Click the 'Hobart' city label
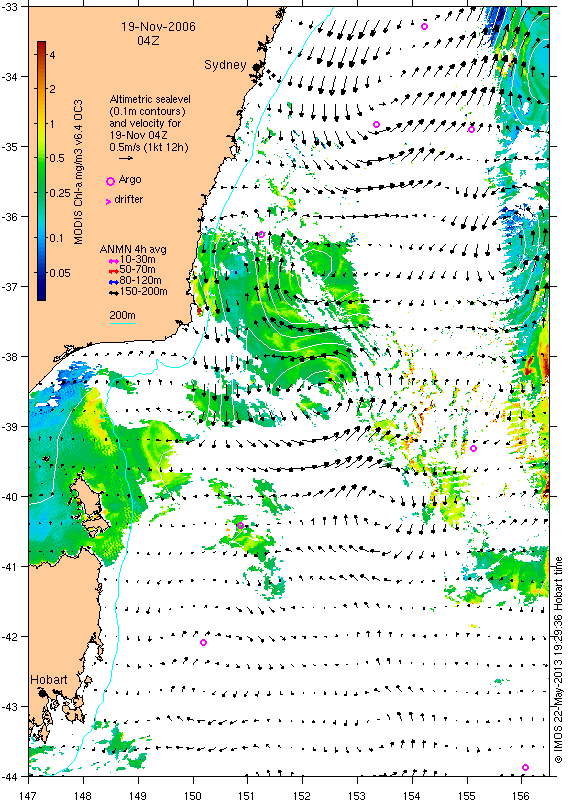 pos(48,680)
